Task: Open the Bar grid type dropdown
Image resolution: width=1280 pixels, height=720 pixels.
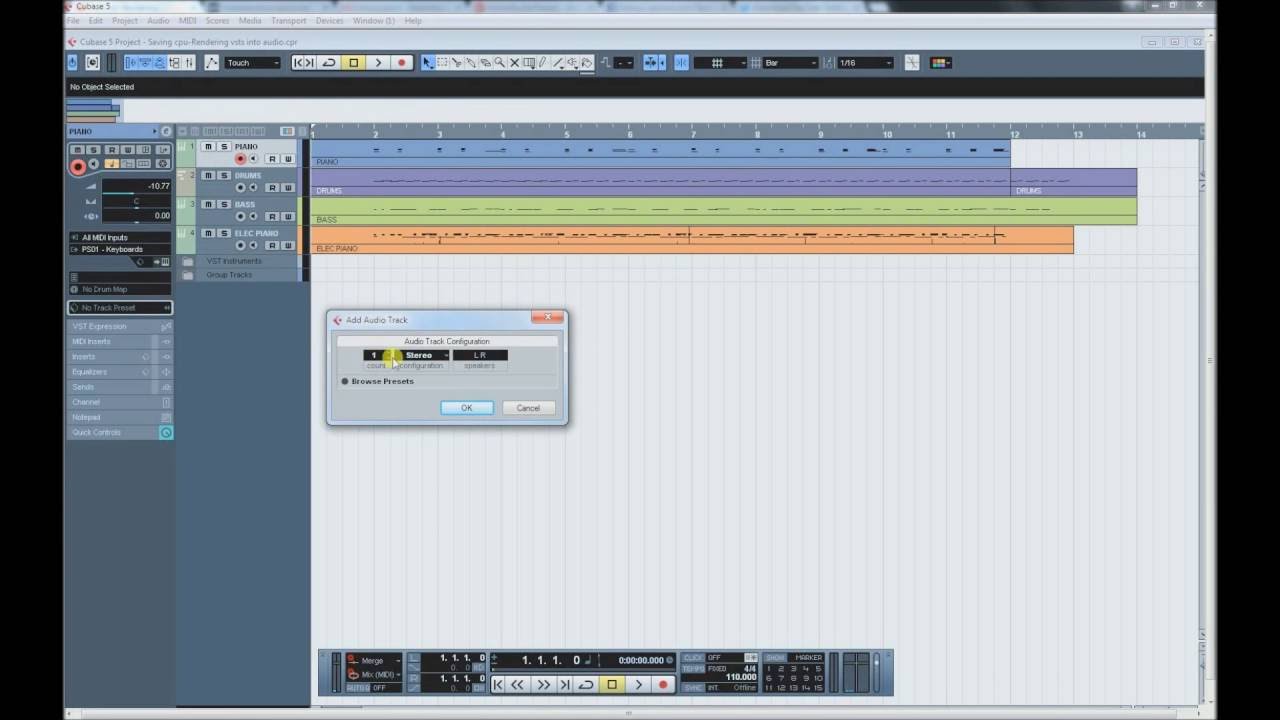Action: tap(790, 62)
